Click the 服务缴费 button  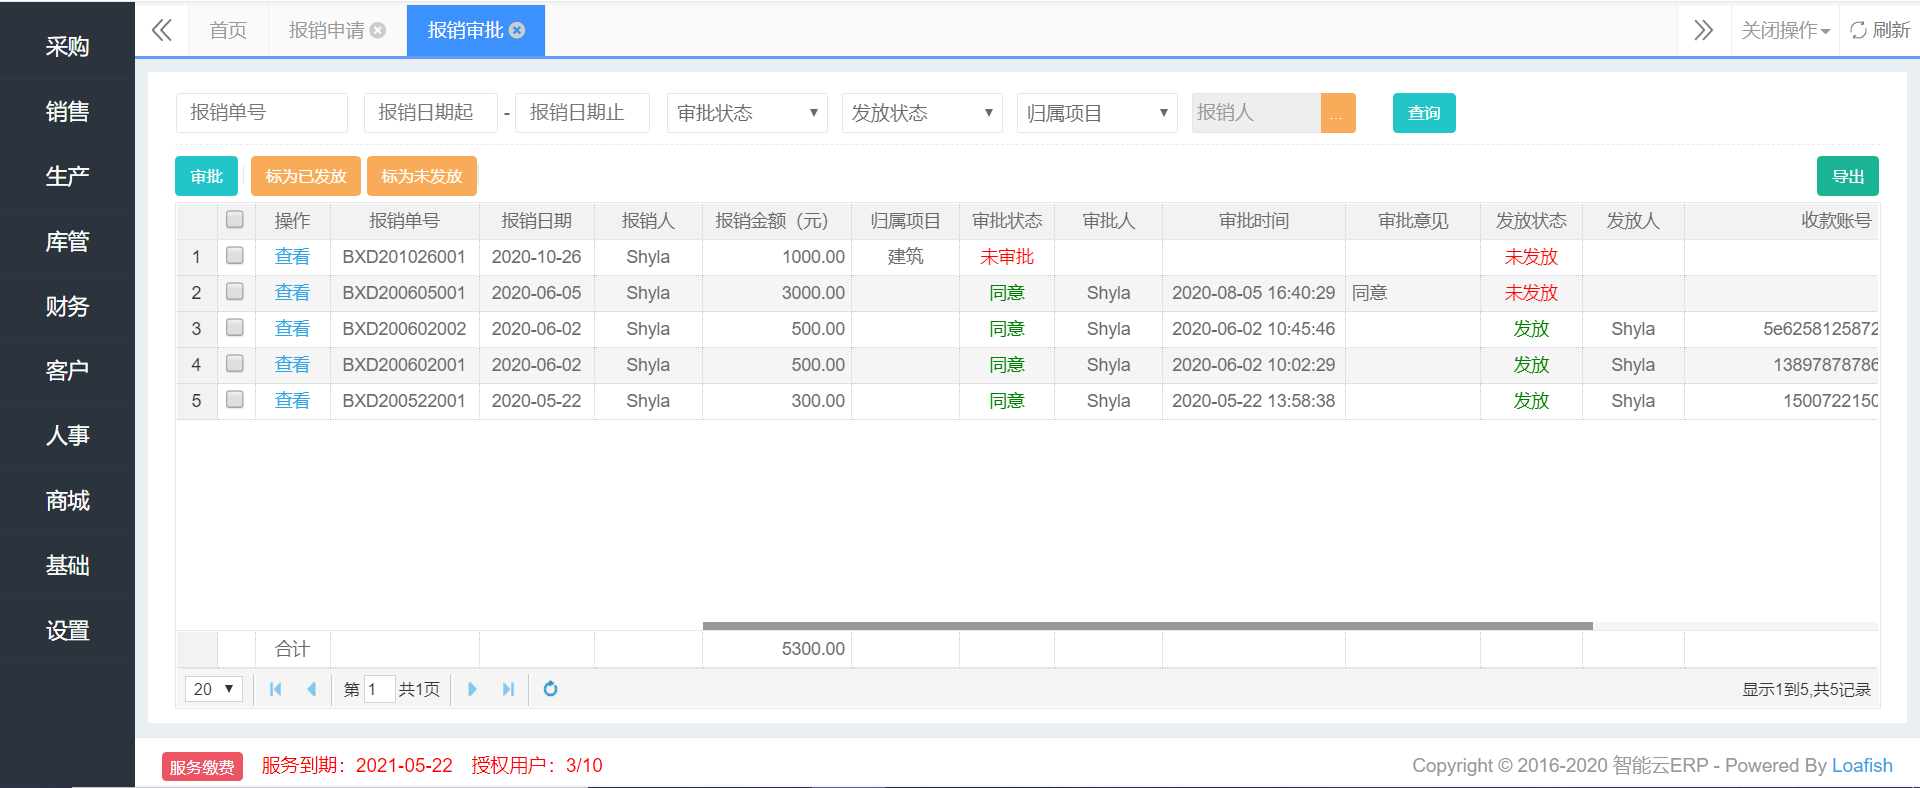[202, 767]
